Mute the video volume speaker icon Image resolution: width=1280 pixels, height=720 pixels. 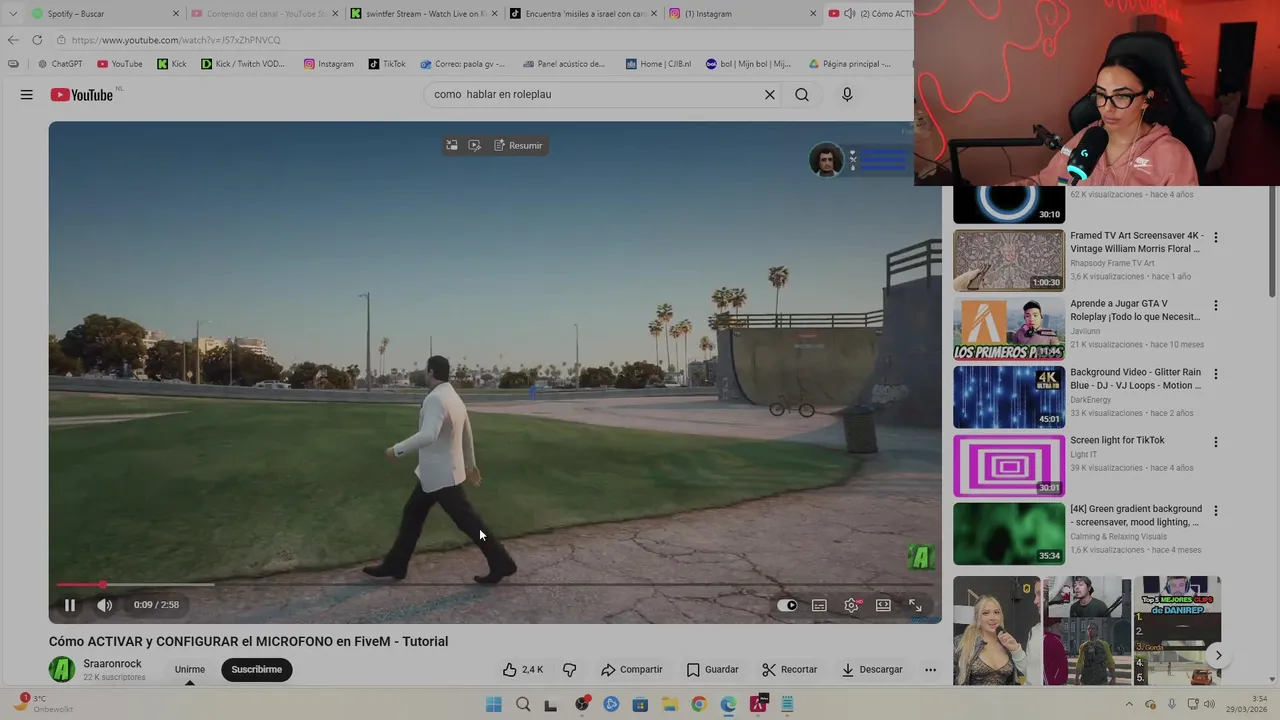click(x=105, y=605)
